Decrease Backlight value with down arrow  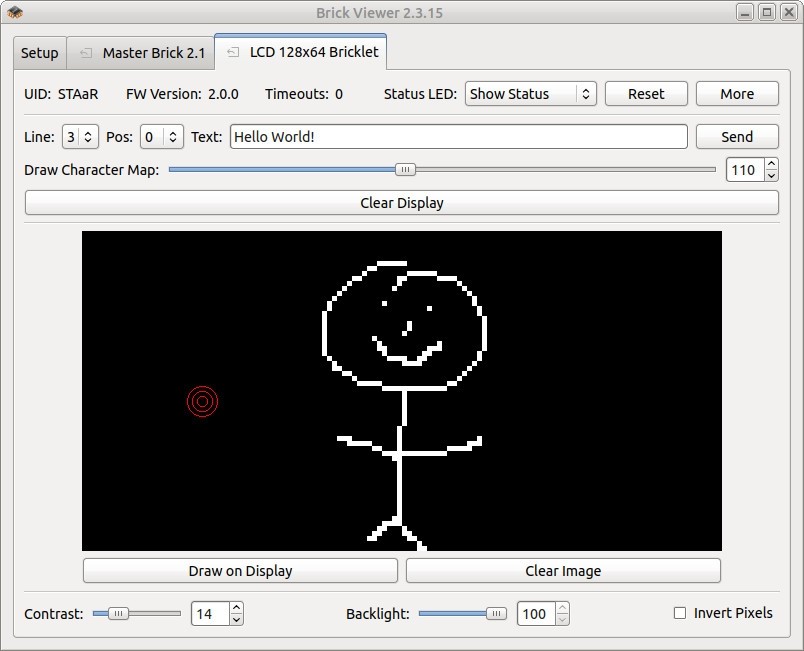pyautogui.click(x=562, y=619)
